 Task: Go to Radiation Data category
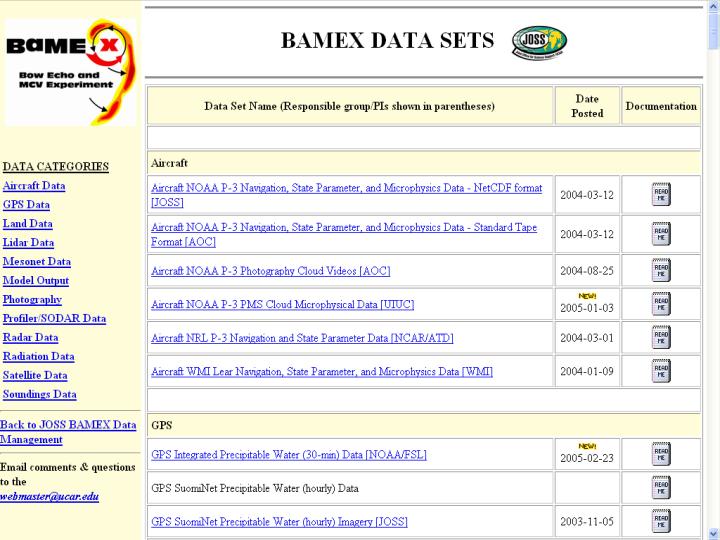click(x=39, y=356)
